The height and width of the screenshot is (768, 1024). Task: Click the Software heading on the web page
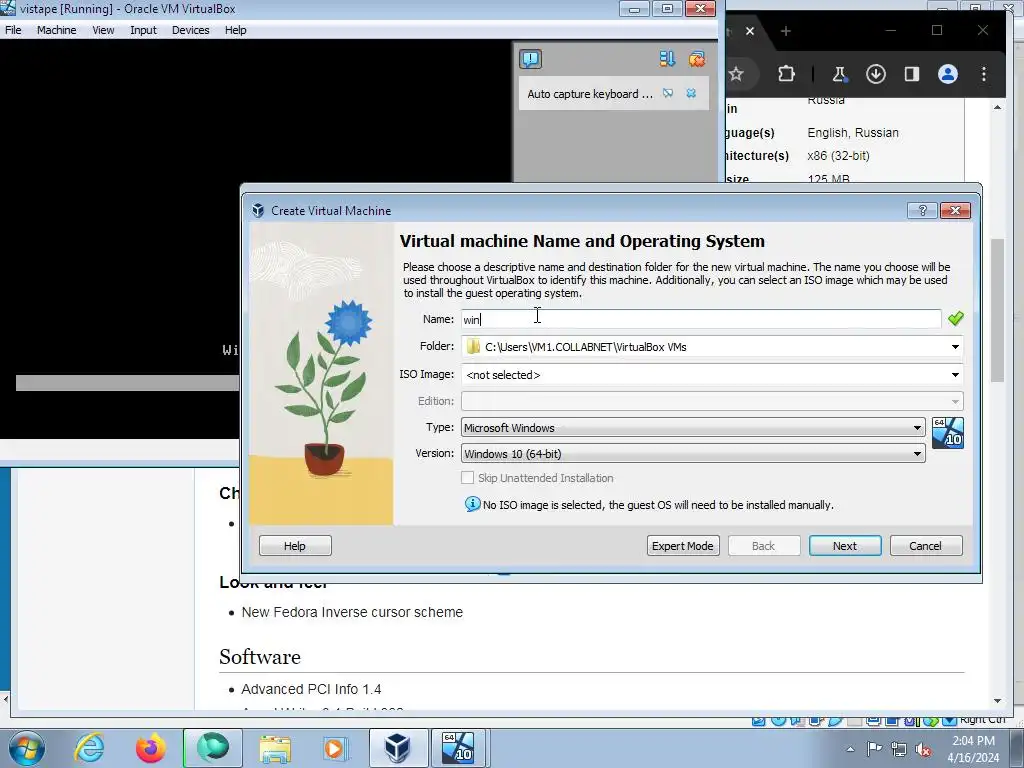tap(260, 656)
